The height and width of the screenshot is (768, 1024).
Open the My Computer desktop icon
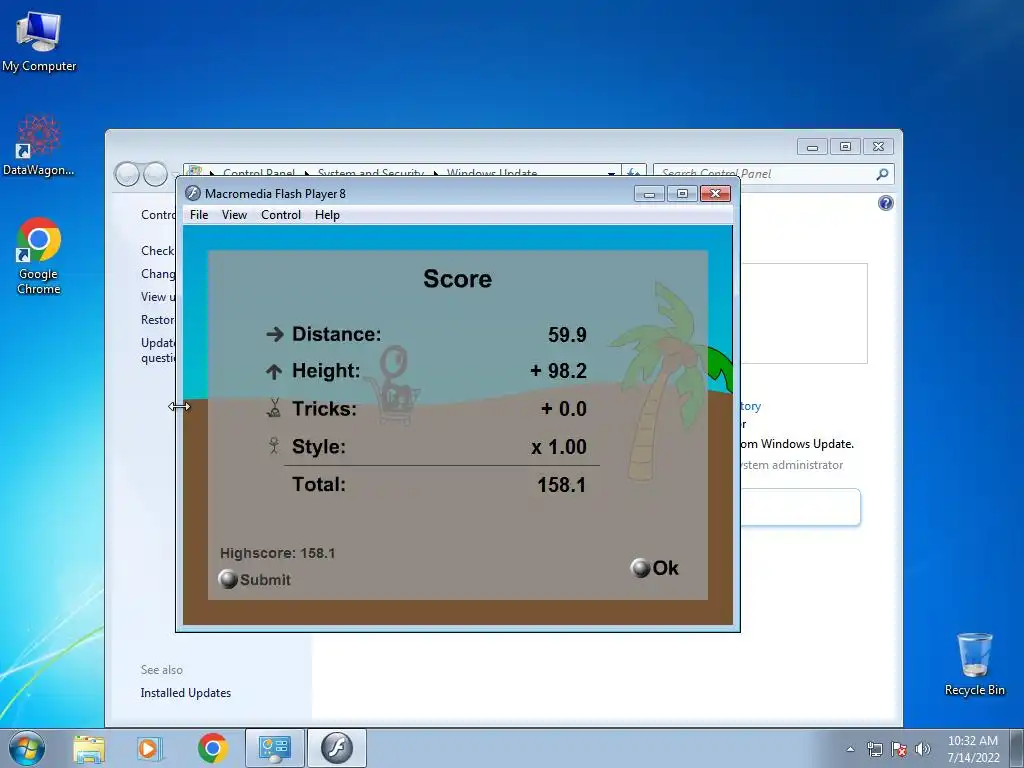click(39, 41)
